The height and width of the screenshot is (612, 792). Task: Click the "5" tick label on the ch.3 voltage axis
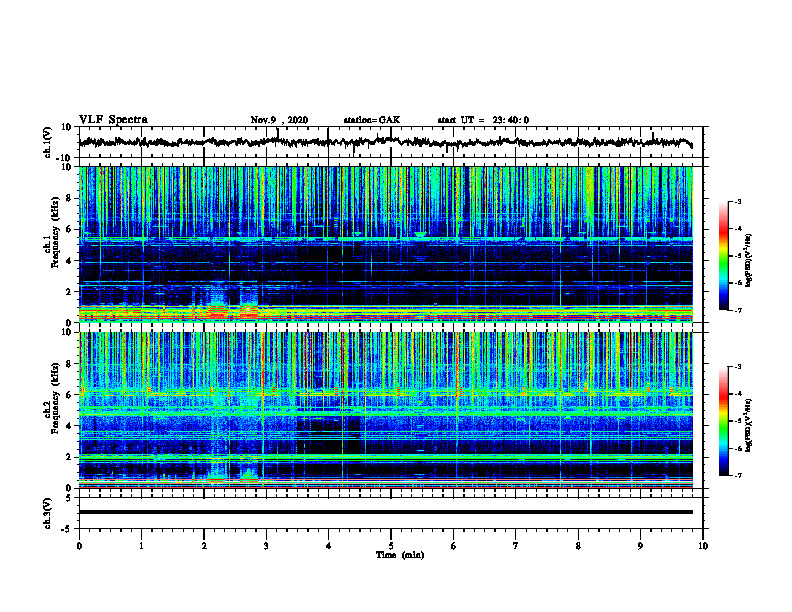click(69, 498)
